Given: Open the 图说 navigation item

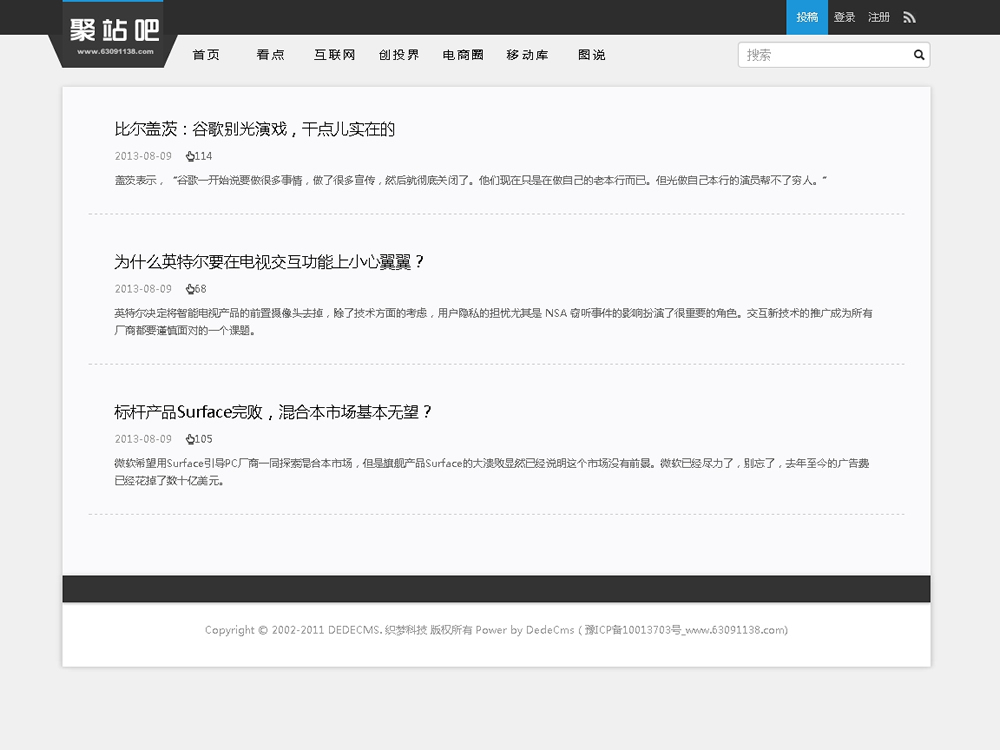Looking at the screenshot, I should 592,55.
